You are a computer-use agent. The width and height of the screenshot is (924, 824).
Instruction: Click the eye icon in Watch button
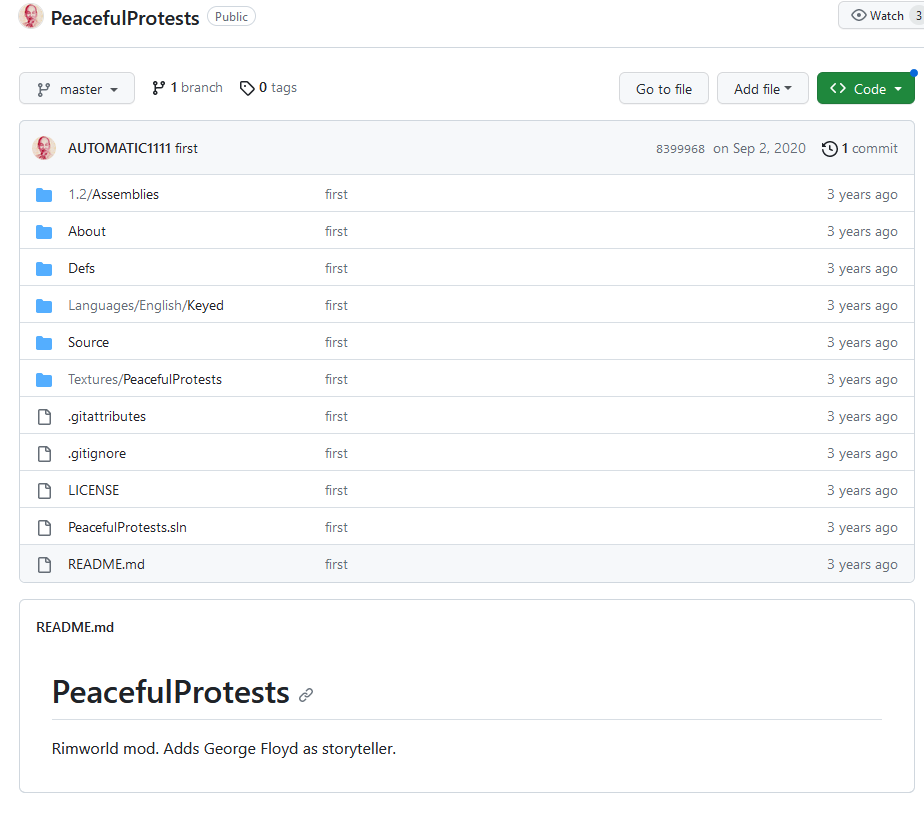pyautogui.click(x=859, y=15)
